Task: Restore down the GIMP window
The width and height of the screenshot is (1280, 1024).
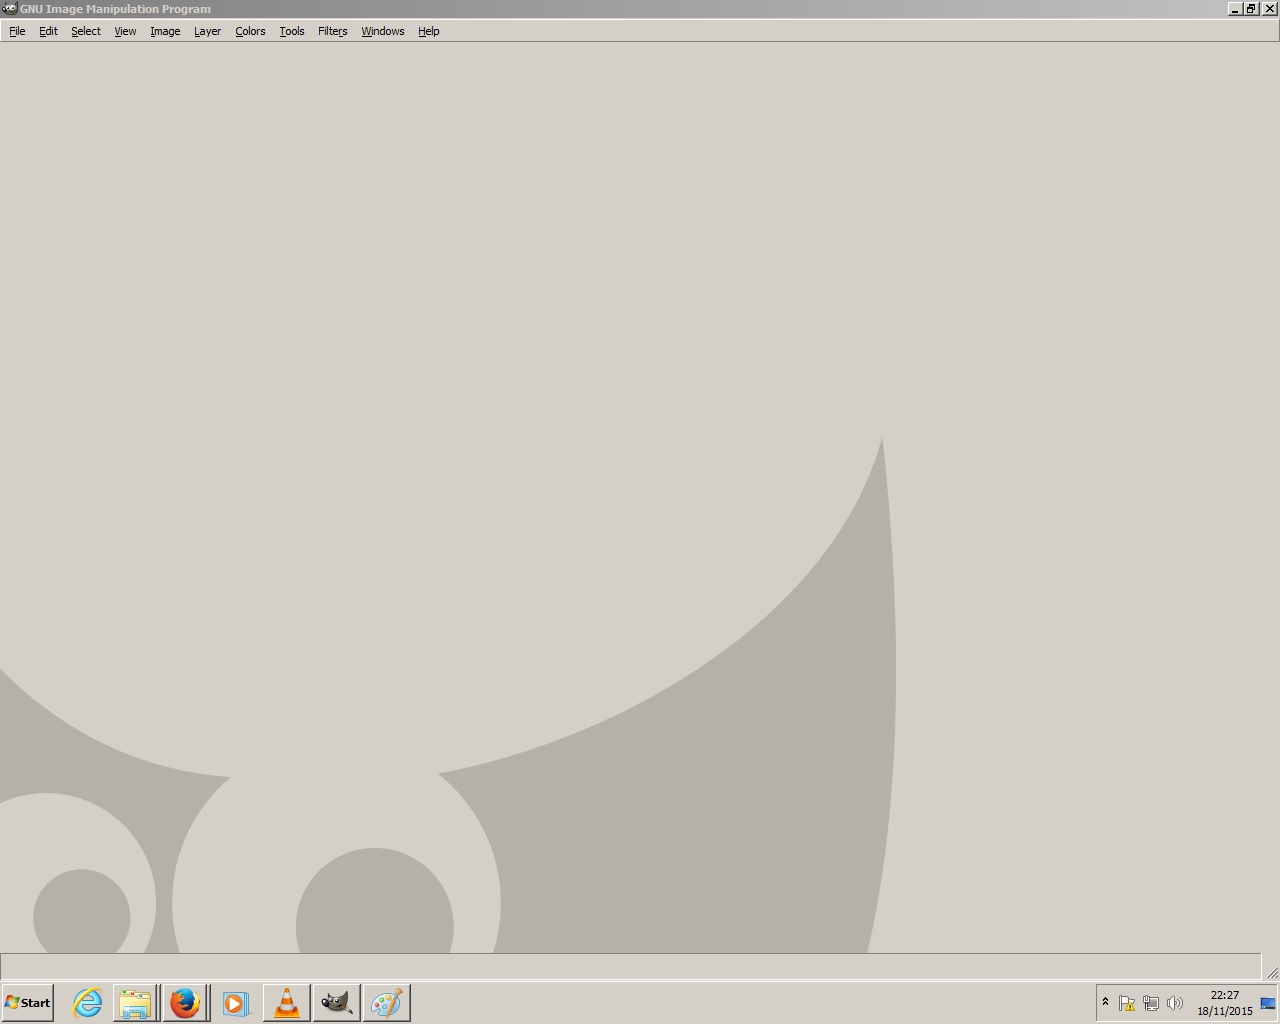Action: 1251,9
